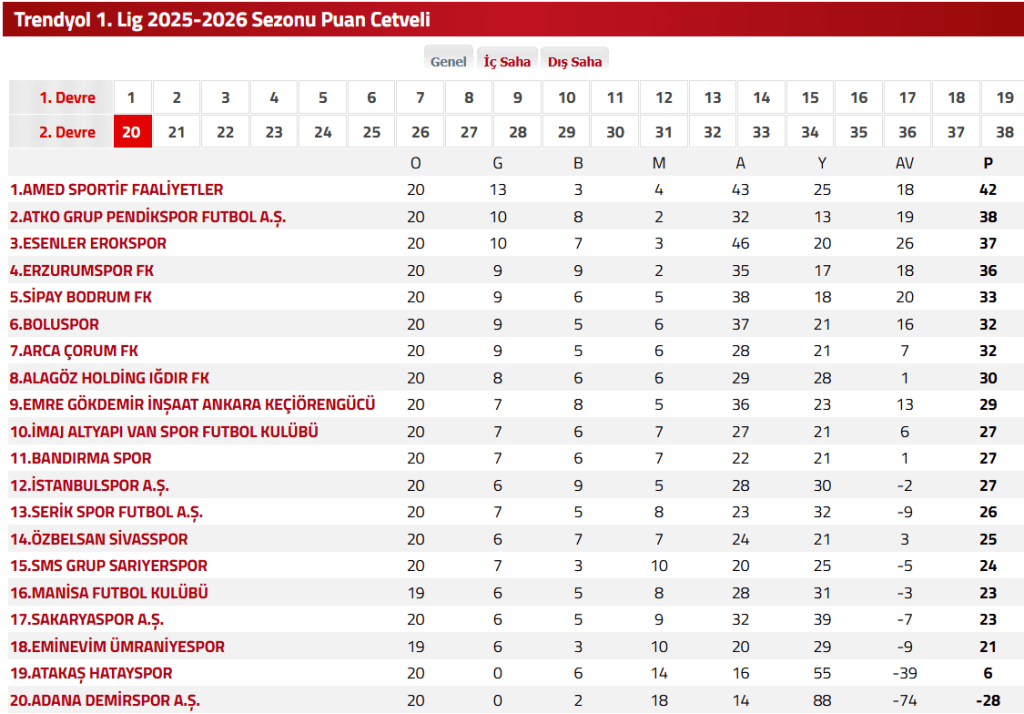
Task: Show week 29 standings
Action: (567, 132)
